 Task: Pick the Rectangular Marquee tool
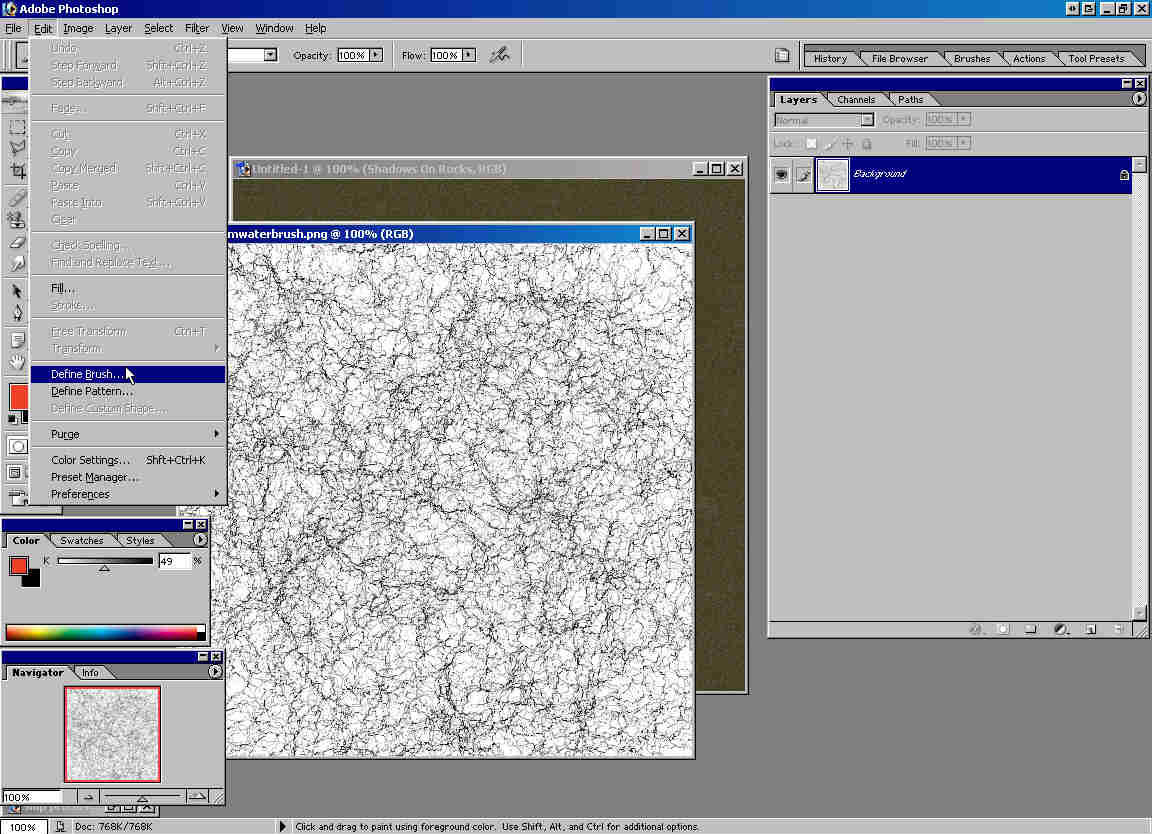[17, 128]
